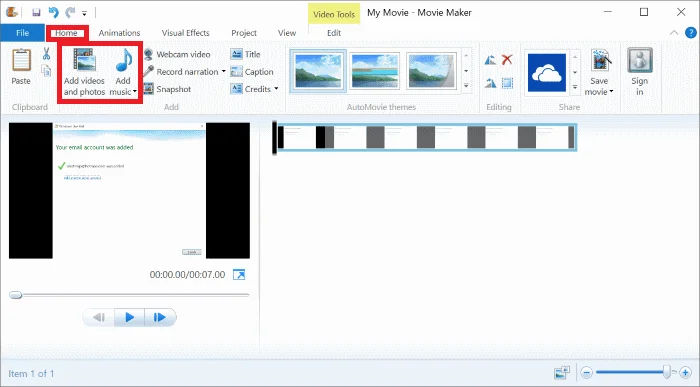Click the preview monitor video
700x387 pixels.
(x=129, y=191)
